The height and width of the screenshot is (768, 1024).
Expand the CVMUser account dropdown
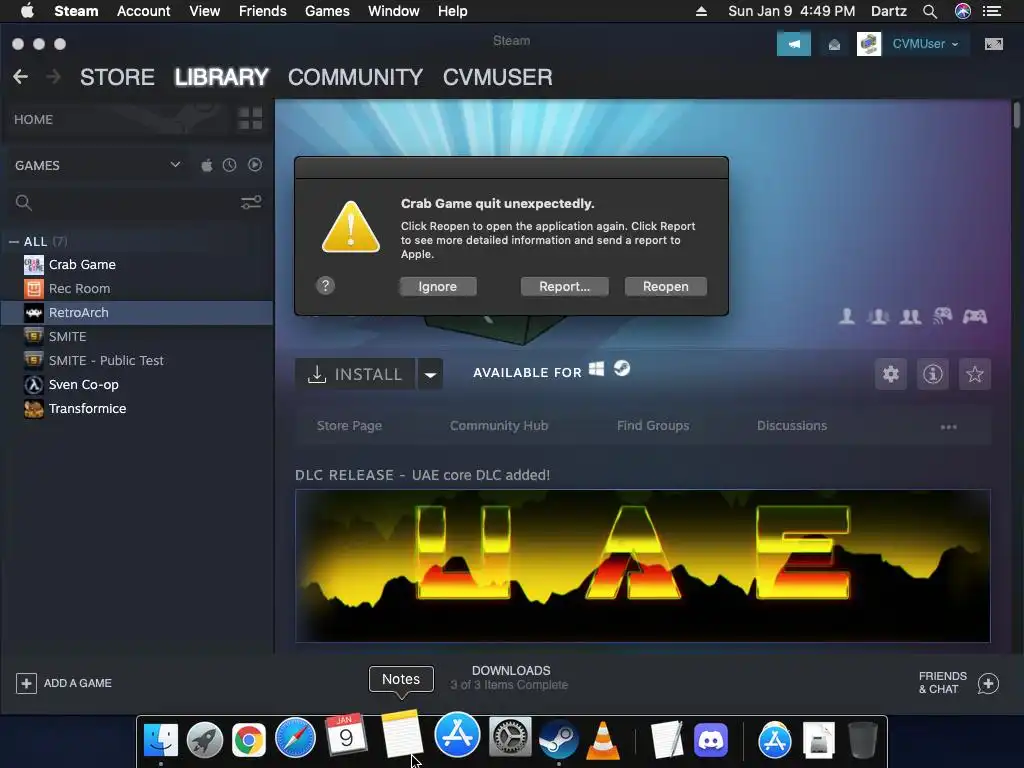925,44
